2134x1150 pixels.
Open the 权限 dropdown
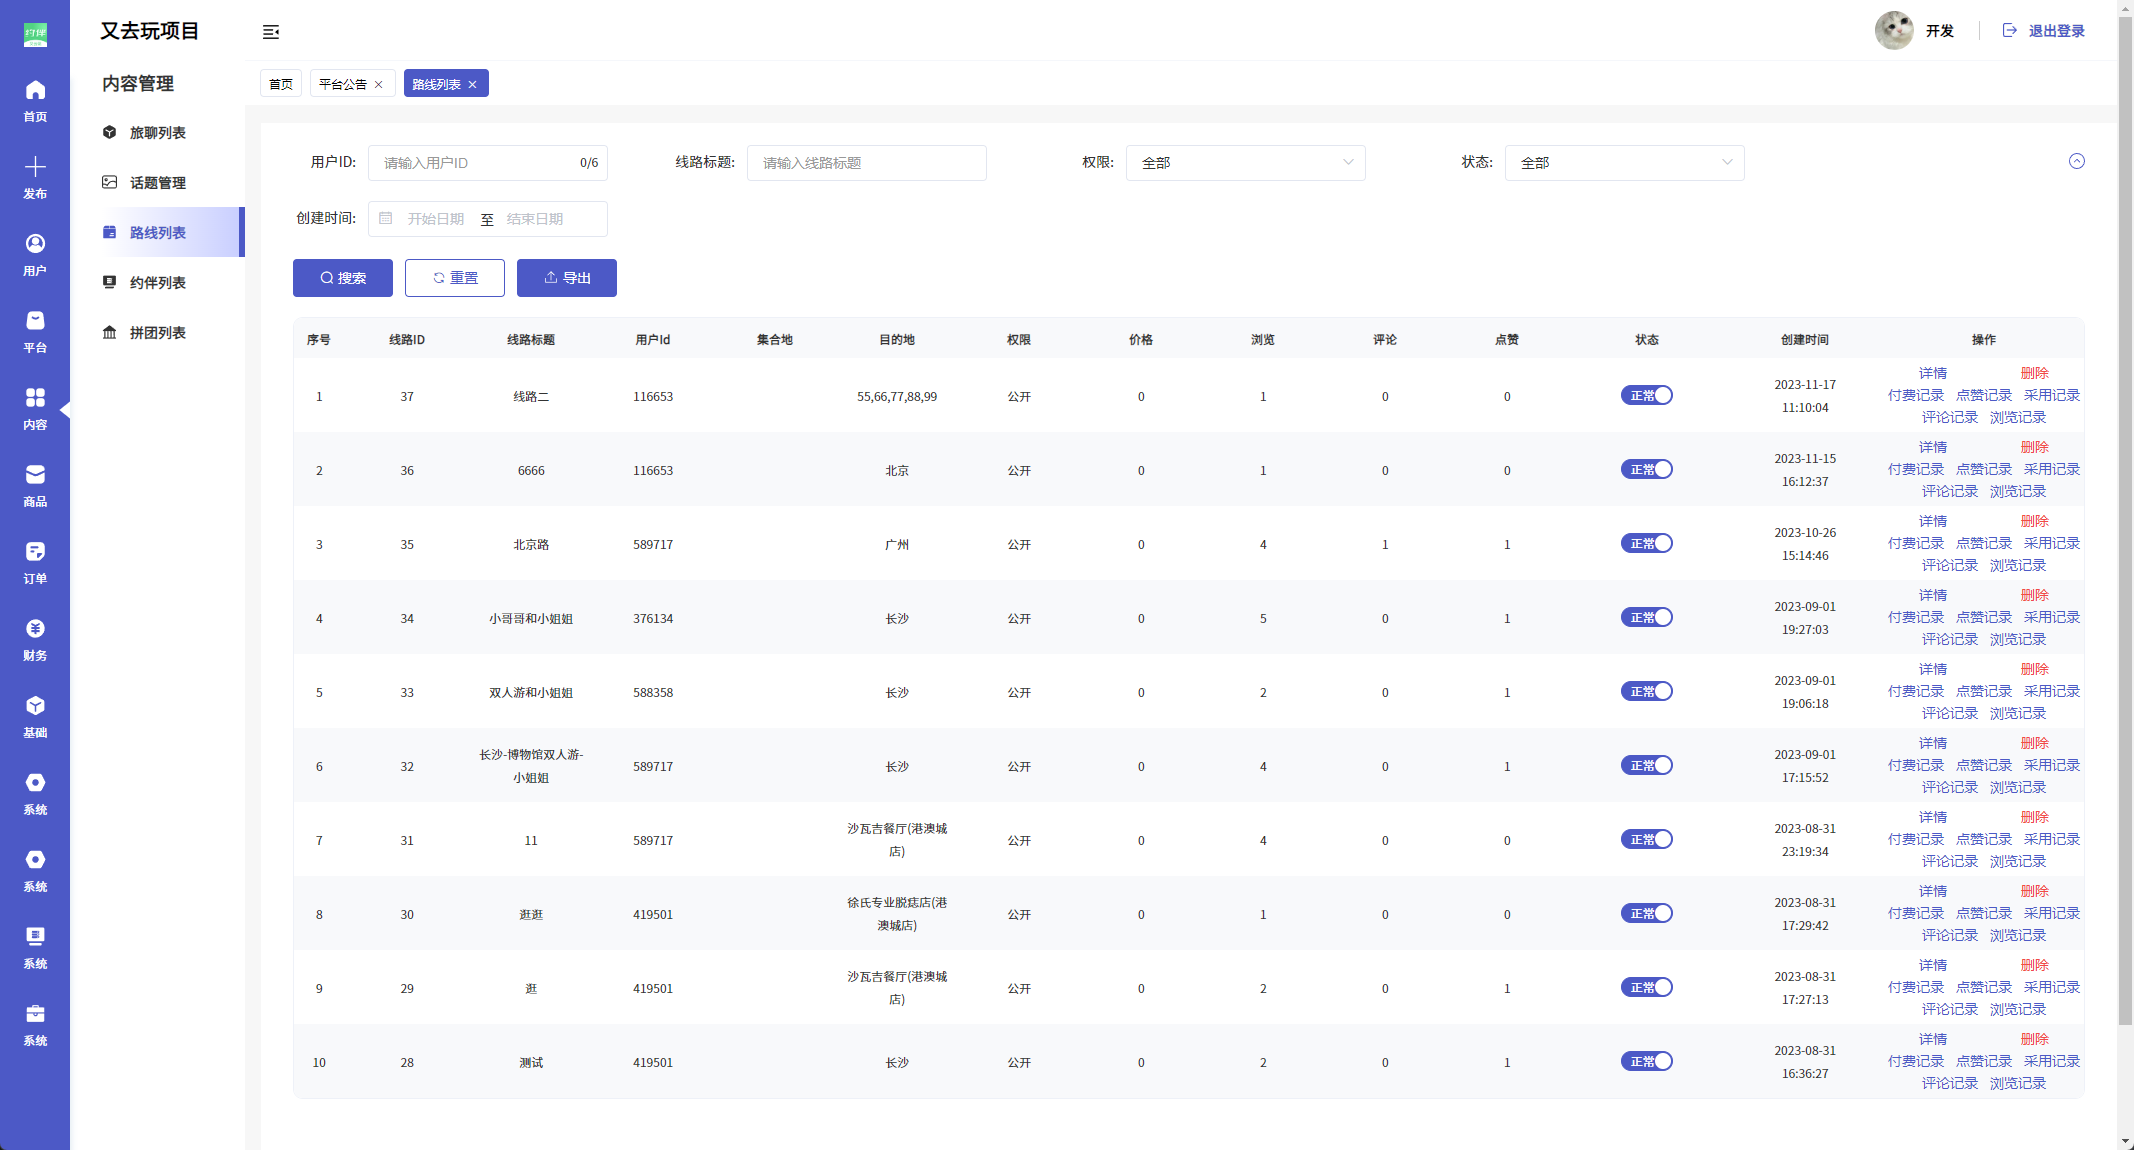pos(1246,163)
